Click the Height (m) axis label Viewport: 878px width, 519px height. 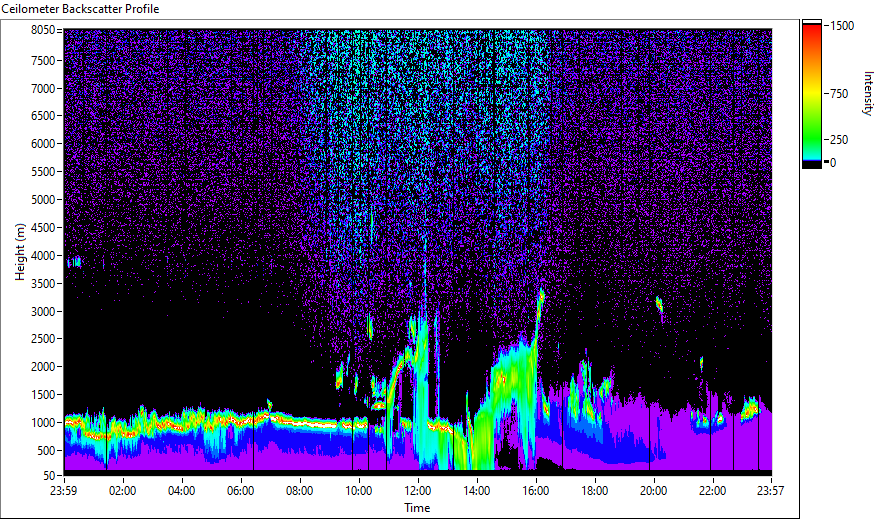pyautogui.click(x=20, y=252)
